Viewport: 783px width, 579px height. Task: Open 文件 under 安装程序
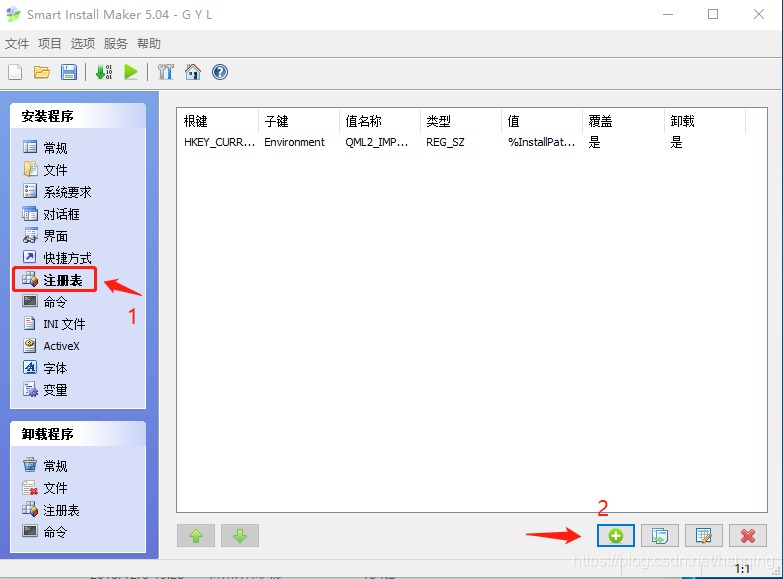pos(45,170)
